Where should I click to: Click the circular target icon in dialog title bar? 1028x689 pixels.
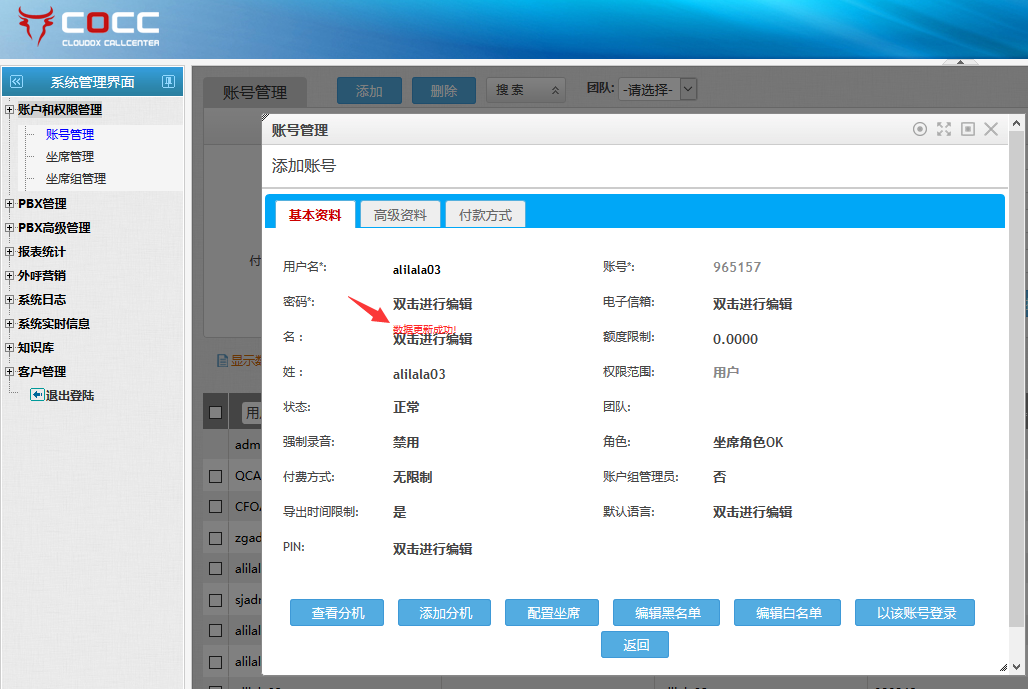click(920, 129)
